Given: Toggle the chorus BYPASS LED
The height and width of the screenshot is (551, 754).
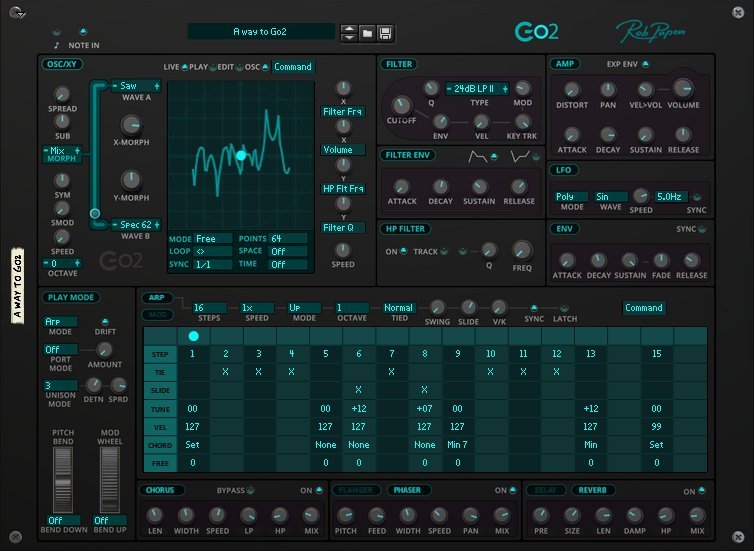Looking at the screenshot, I should point(250,490).
